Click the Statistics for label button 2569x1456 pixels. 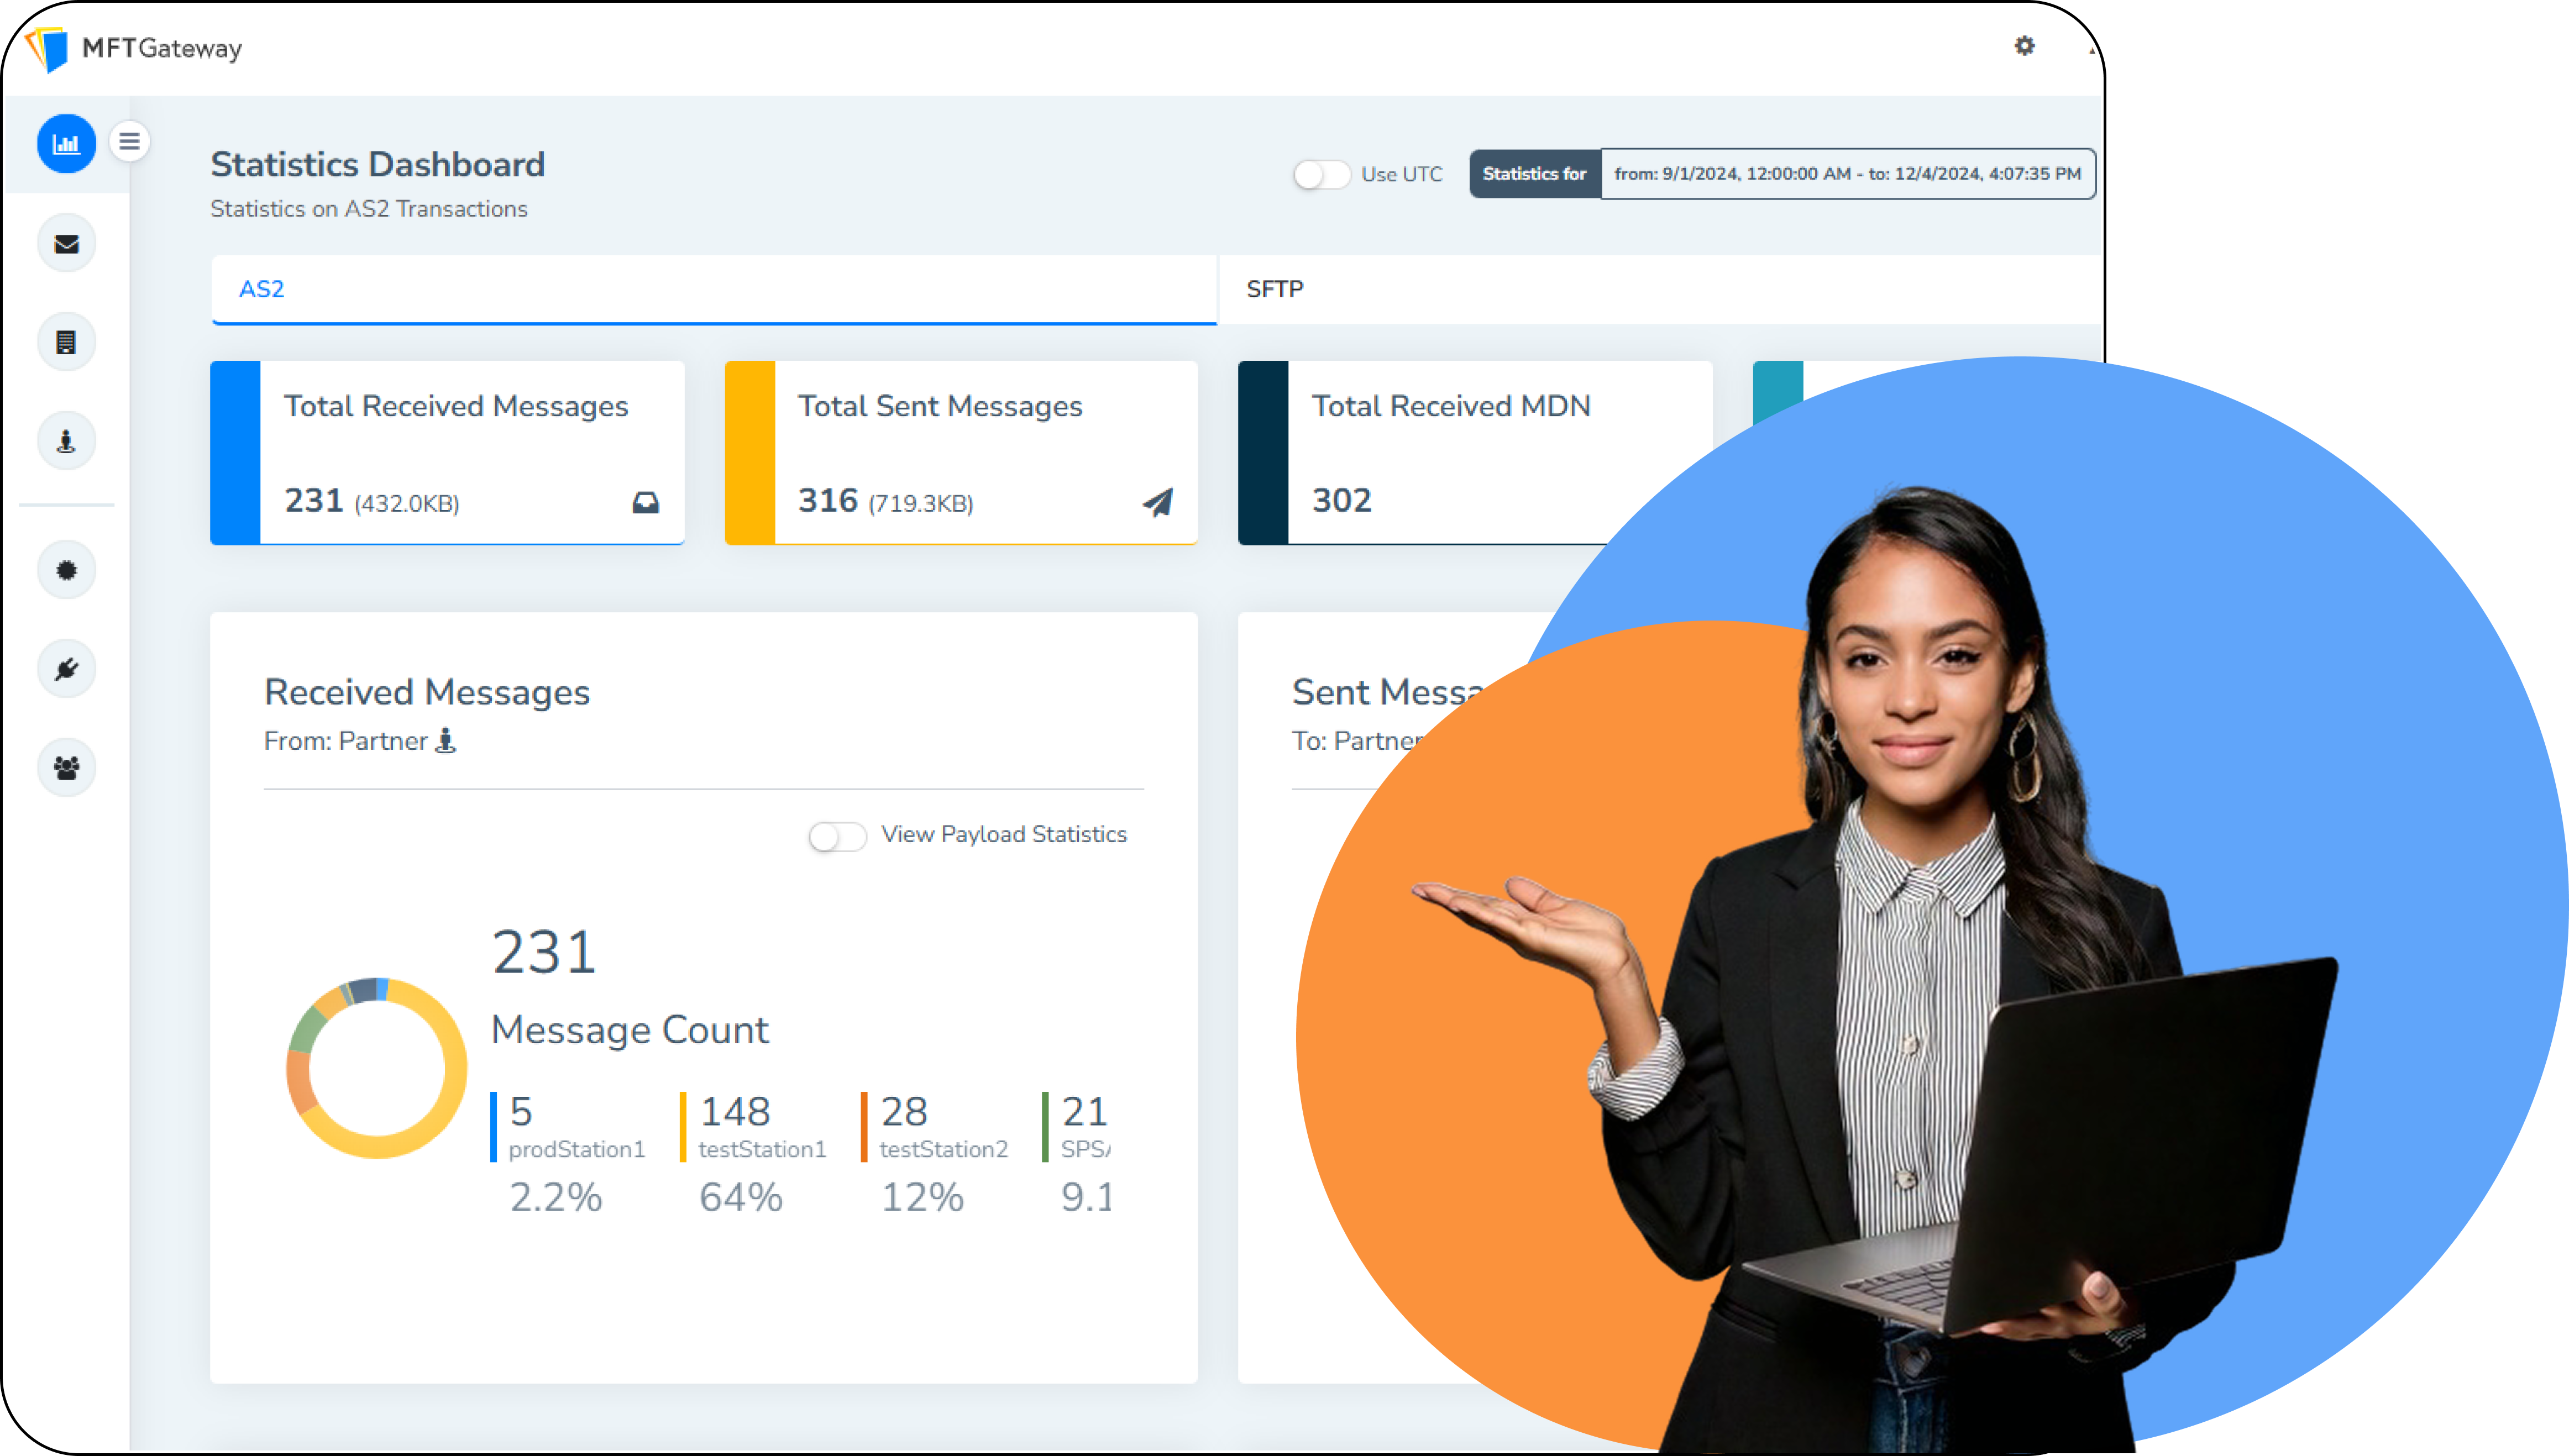click(x=1535, y=174)
